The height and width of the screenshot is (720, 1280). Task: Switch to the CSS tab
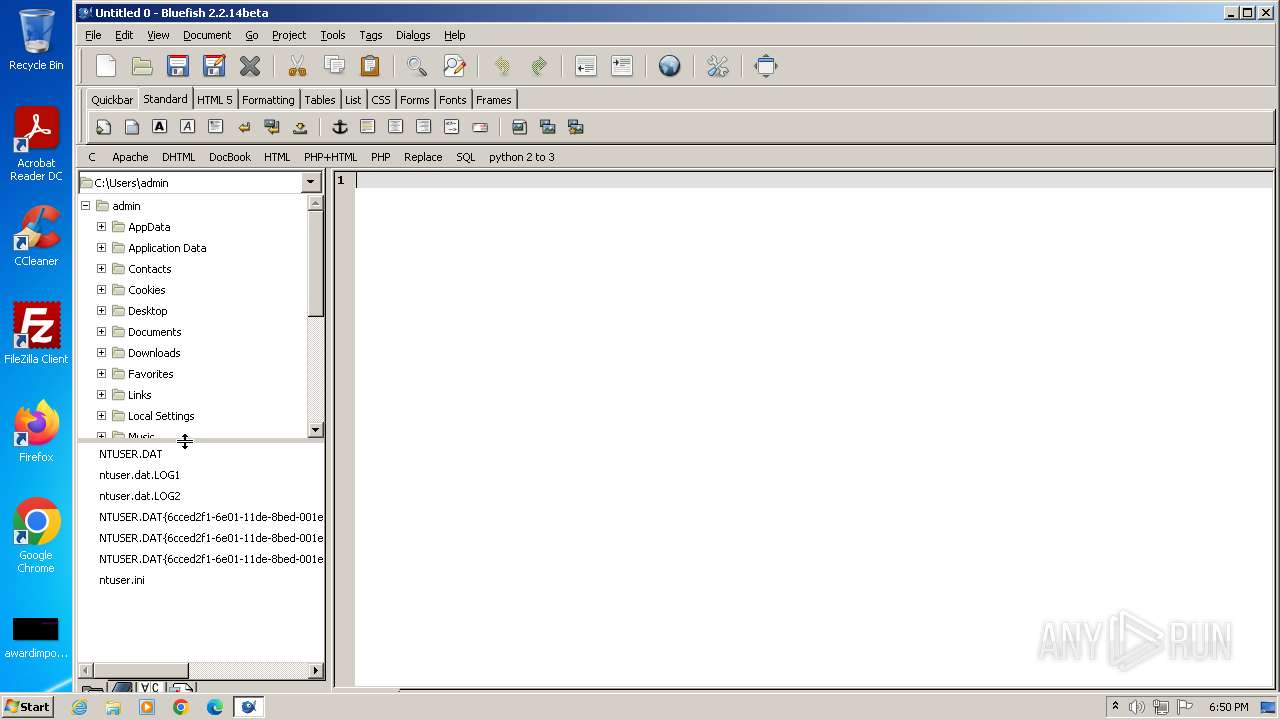[x=381, y=100]
